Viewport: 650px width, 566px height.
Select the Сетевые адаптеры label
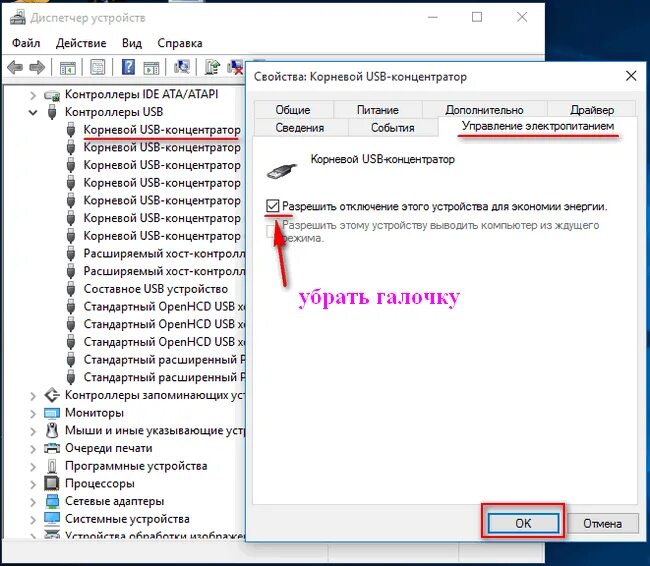(x=114, y=501)
